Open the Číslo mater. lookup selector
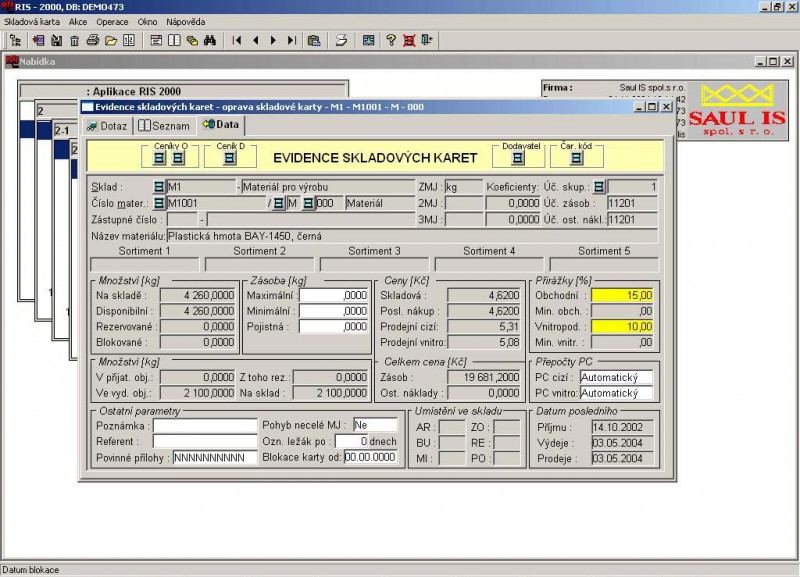 click(158, 204)
